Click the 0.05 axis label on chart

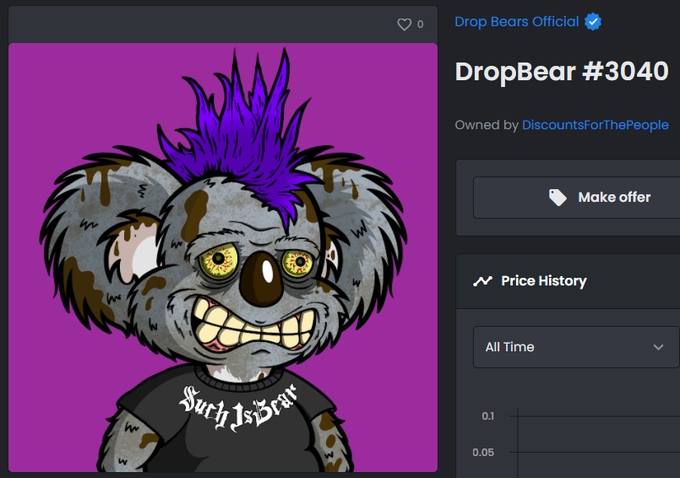483,452
